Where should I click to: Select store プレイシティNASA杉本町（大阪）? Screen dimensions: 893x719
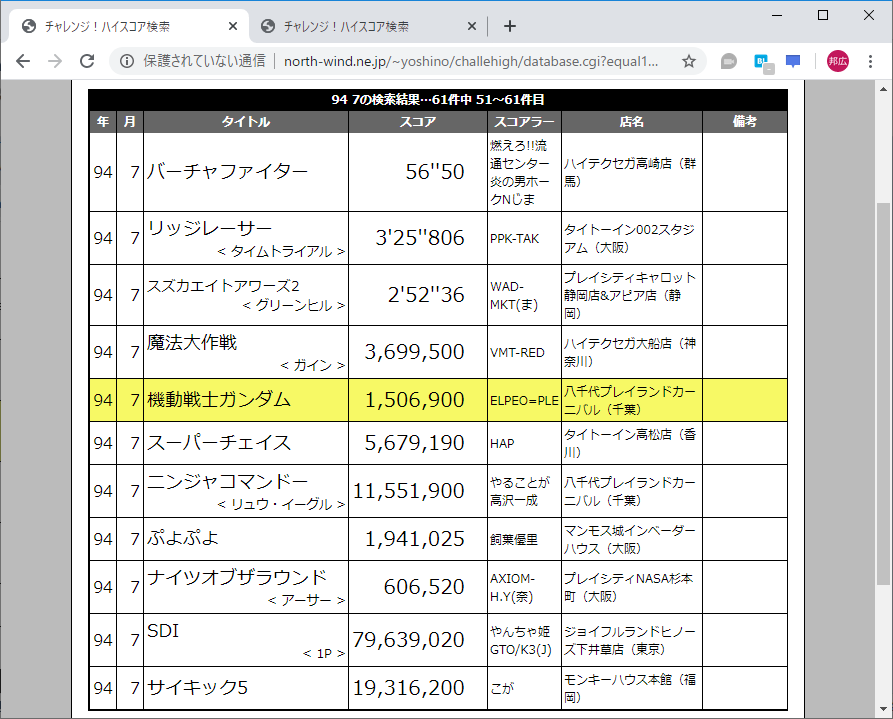coord(629,587)
